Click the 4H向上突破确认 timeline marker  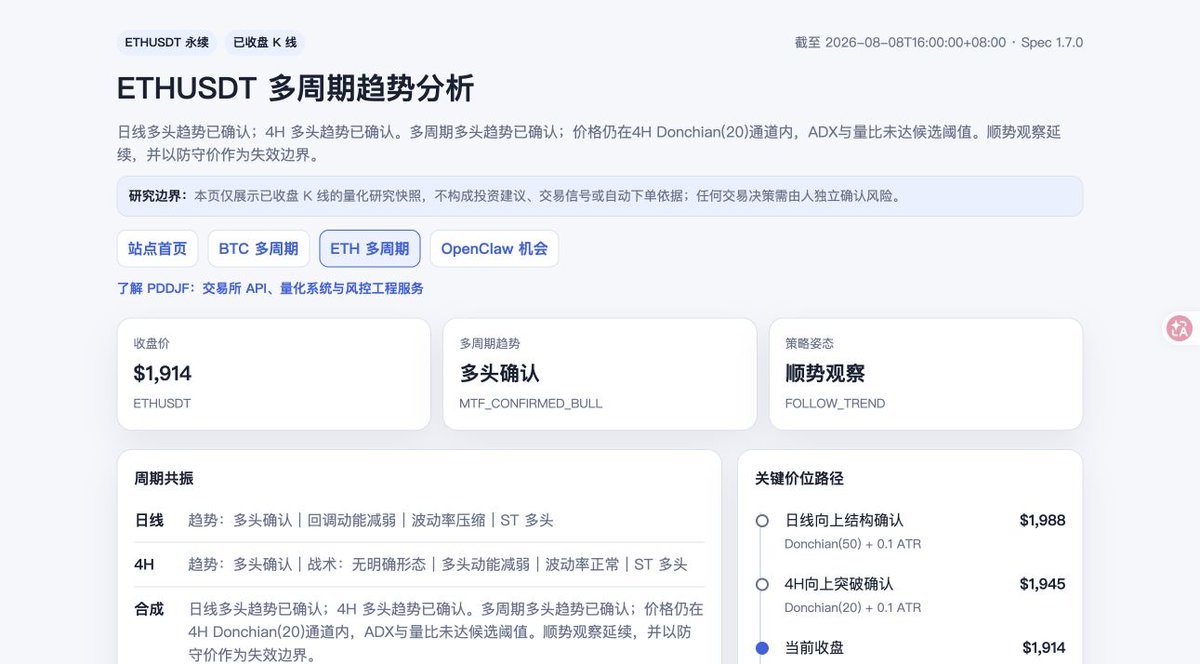(x=762, y=584)
